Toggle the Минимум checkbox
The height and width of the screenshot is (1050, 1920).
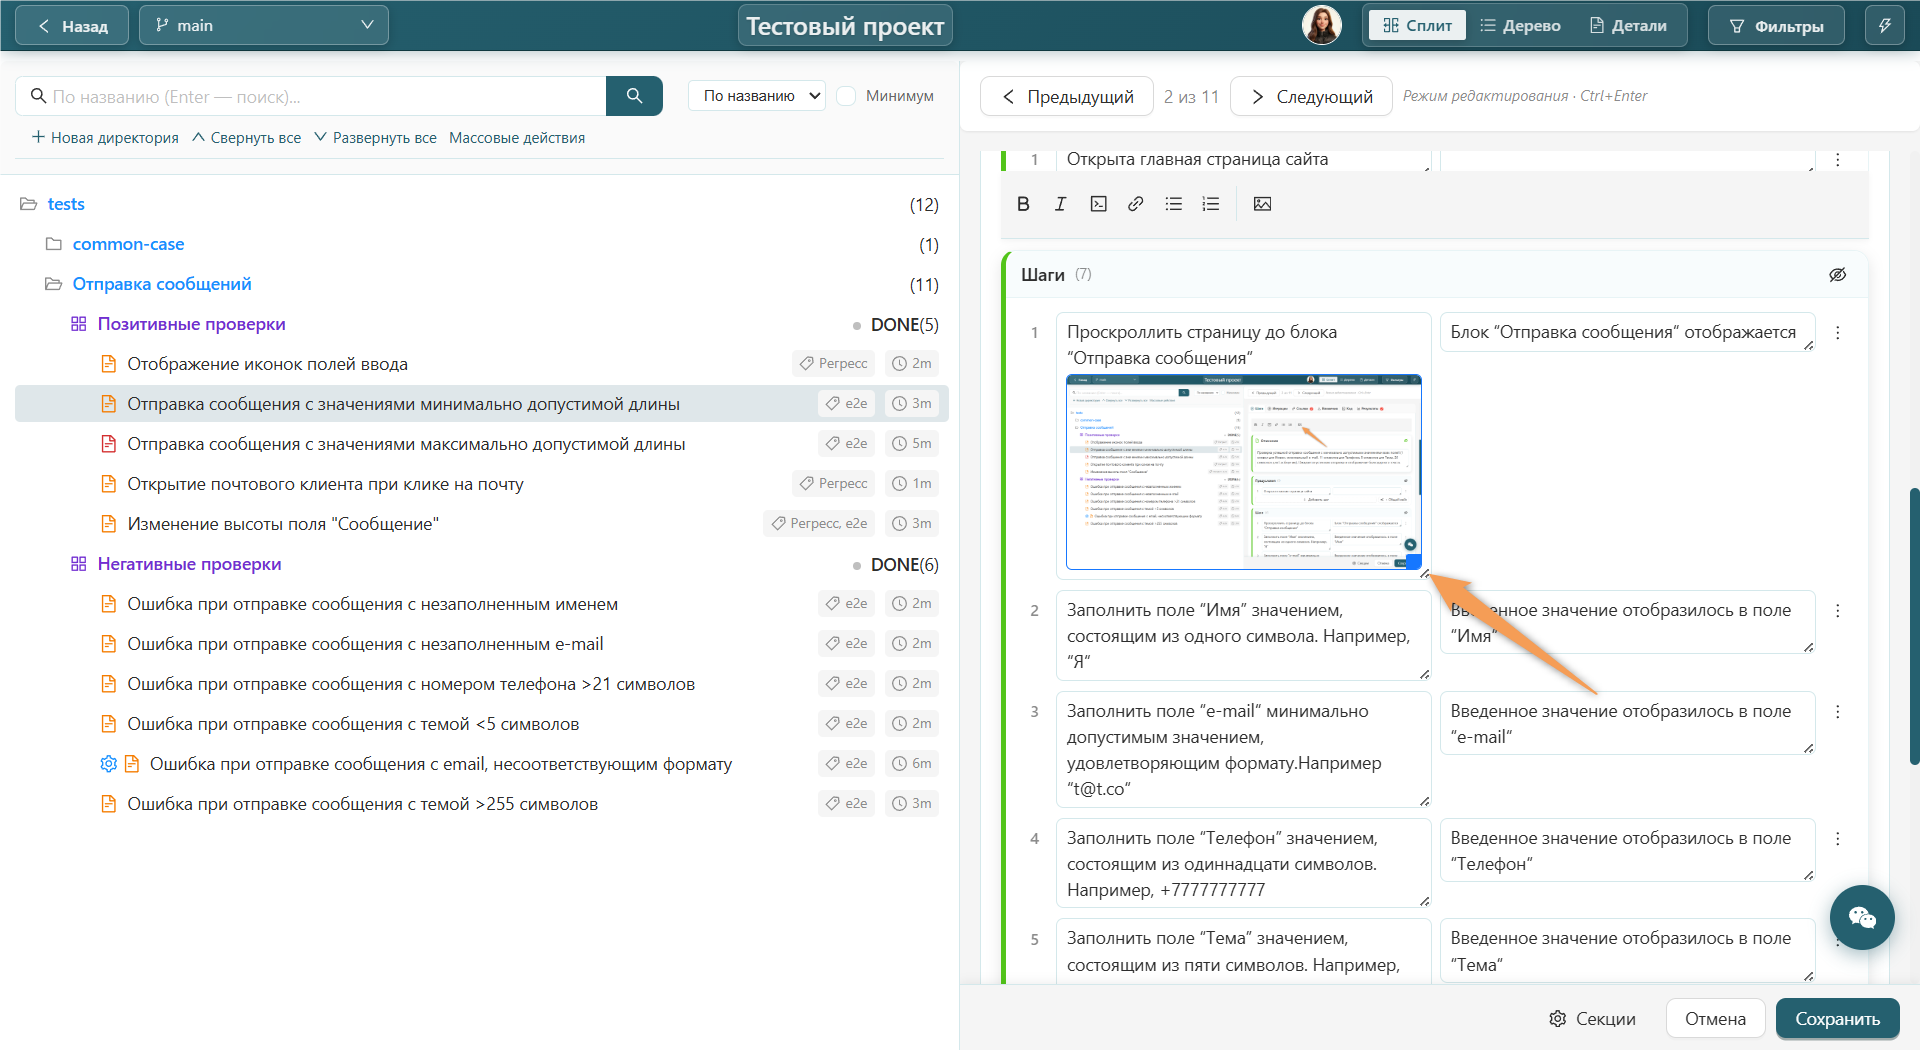[847, 96]
